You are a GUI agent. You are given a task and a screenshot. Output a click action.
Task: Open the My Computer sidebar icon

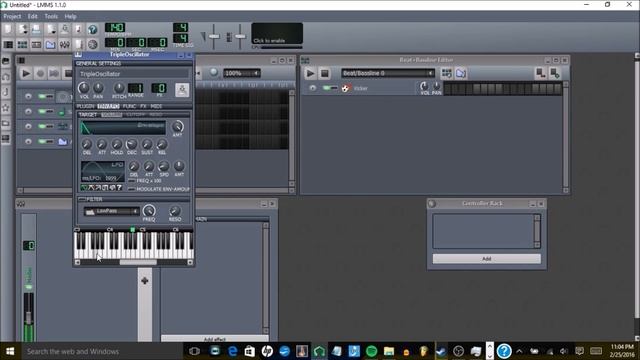(x=6, y=139)
